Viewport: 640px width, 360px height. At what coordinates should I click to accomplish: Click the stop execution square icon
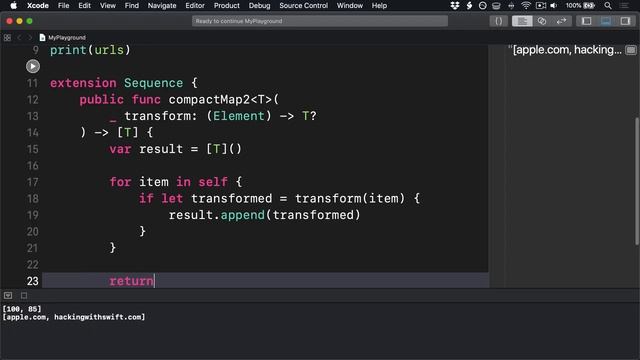click(24, 296)
